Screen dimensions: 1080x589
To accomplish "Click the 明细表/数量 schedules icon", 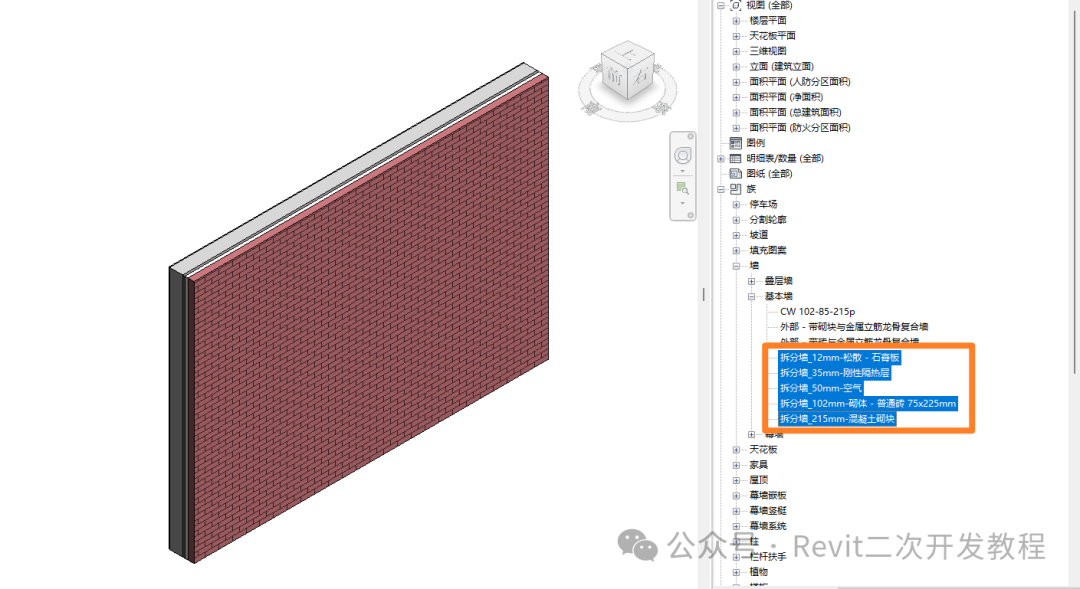I will (735, 158).
